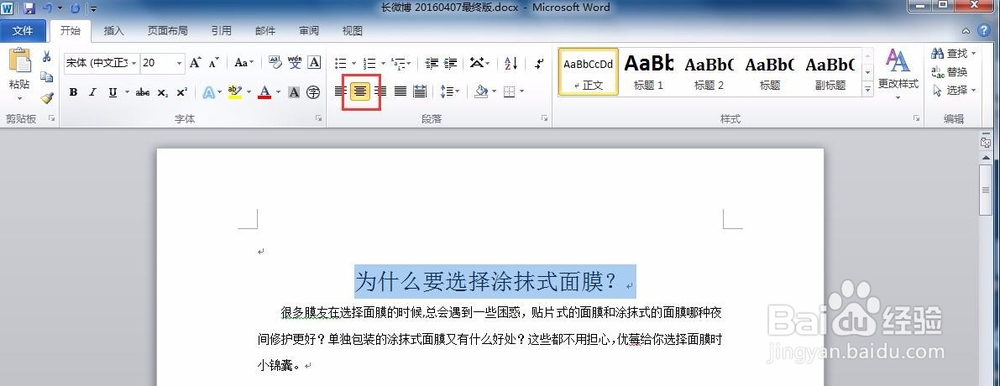This screenshot has height=386, width=1000.
Task: Toggle Align Right paragraph alignment
Action: (x=381, y=92)
